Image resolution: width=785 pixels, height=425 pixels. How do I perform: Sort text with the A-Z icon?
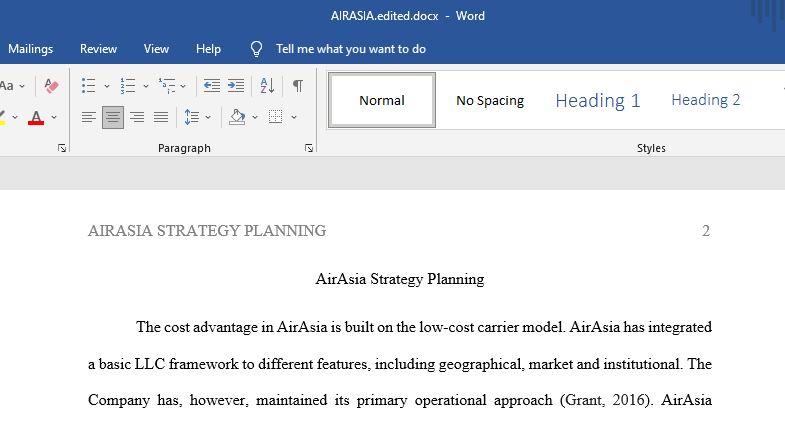pos(267,86)
